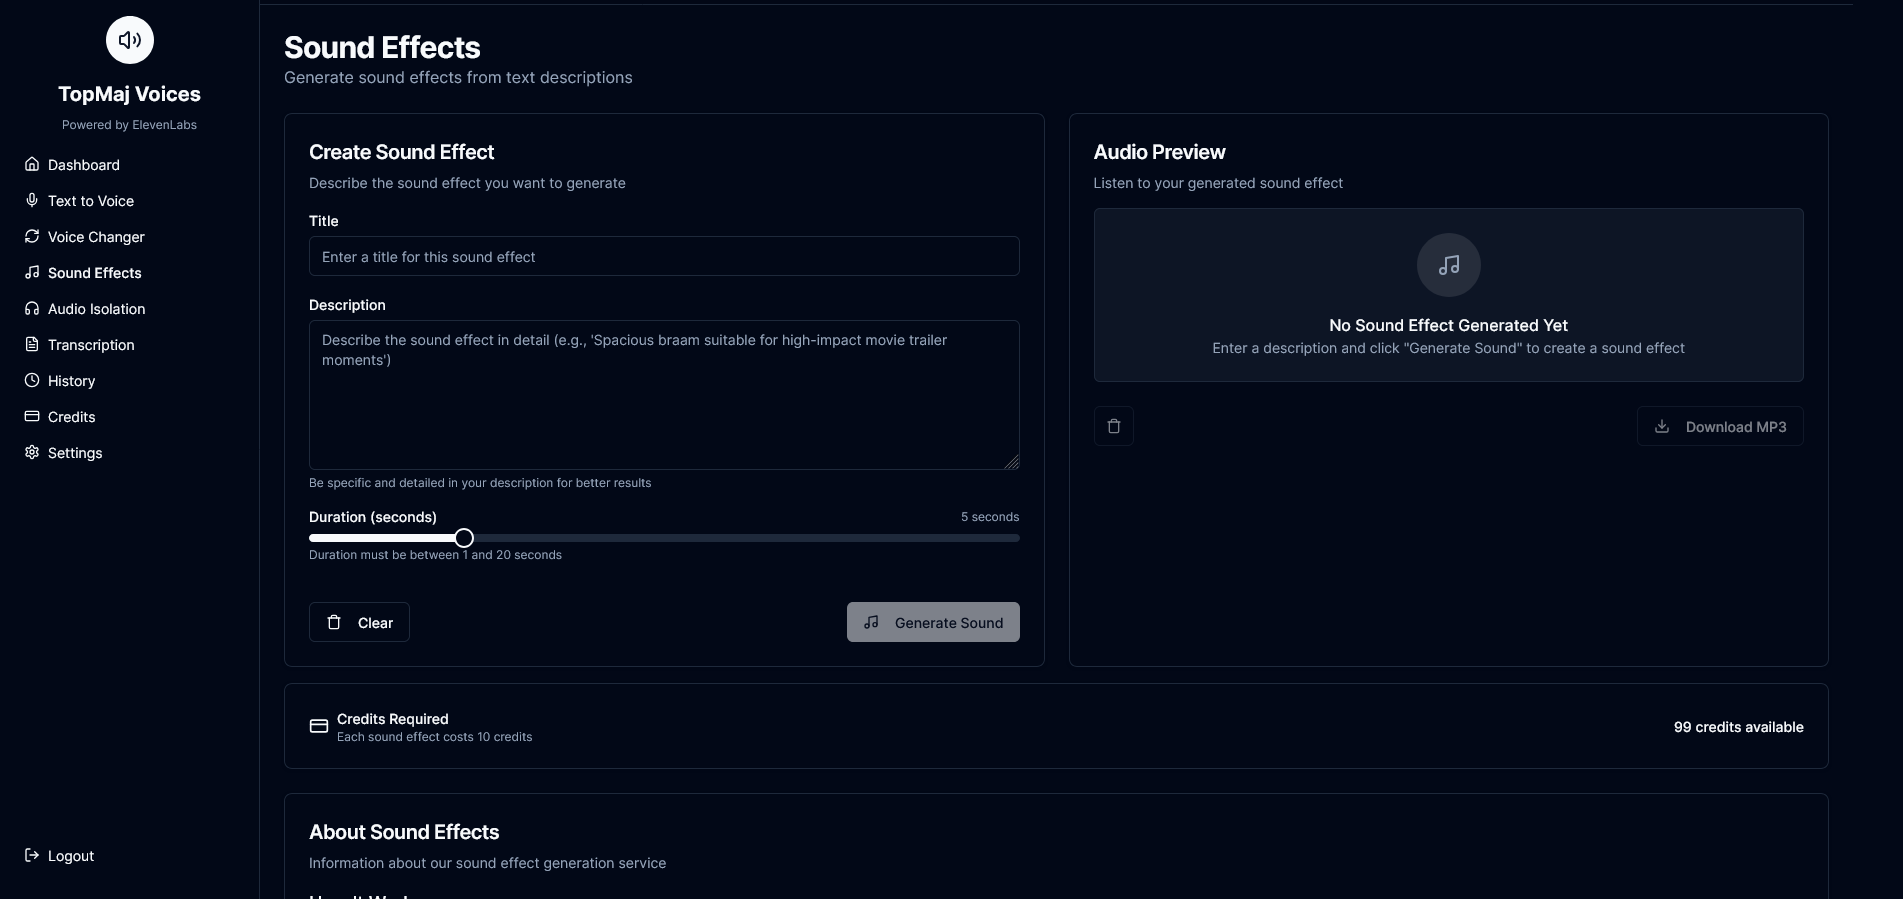The image size is (1903, 899).
Task: Click the Audio Isolation headphones icon
Action: coord(32,308)
